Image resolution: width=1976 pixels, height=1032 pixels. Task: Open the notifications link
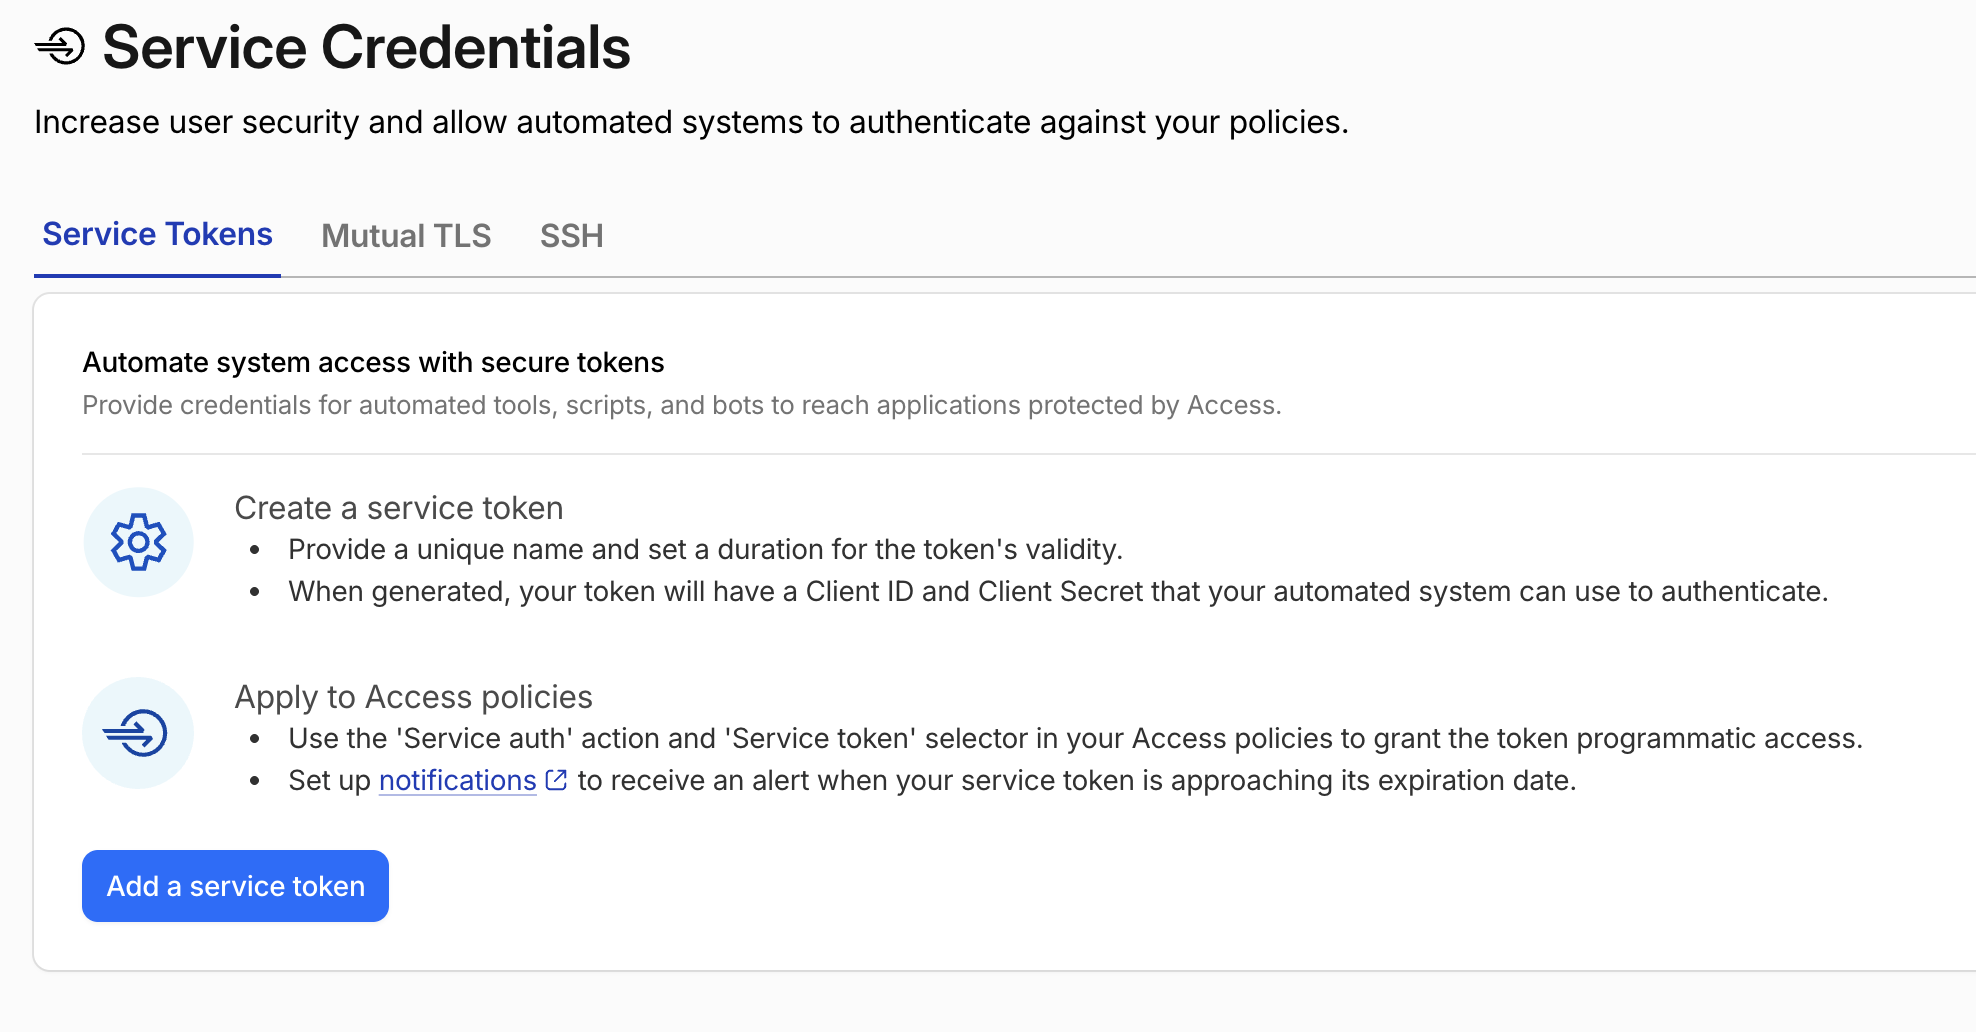pyautogui.click(x=458, y=780)
